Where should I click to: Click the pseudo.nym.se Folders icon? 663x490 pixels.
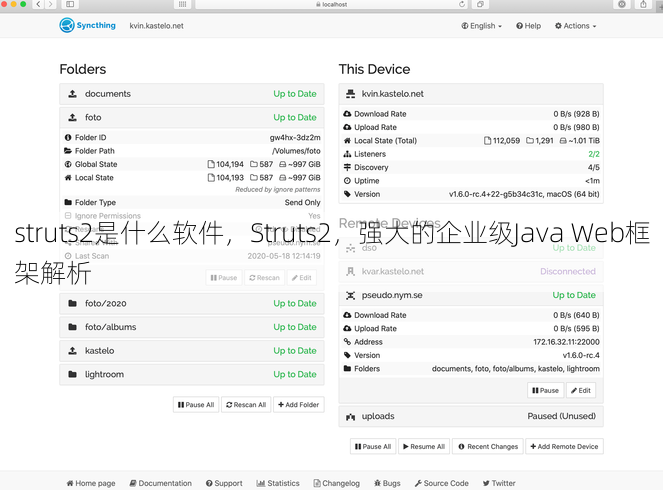(347, 369)
